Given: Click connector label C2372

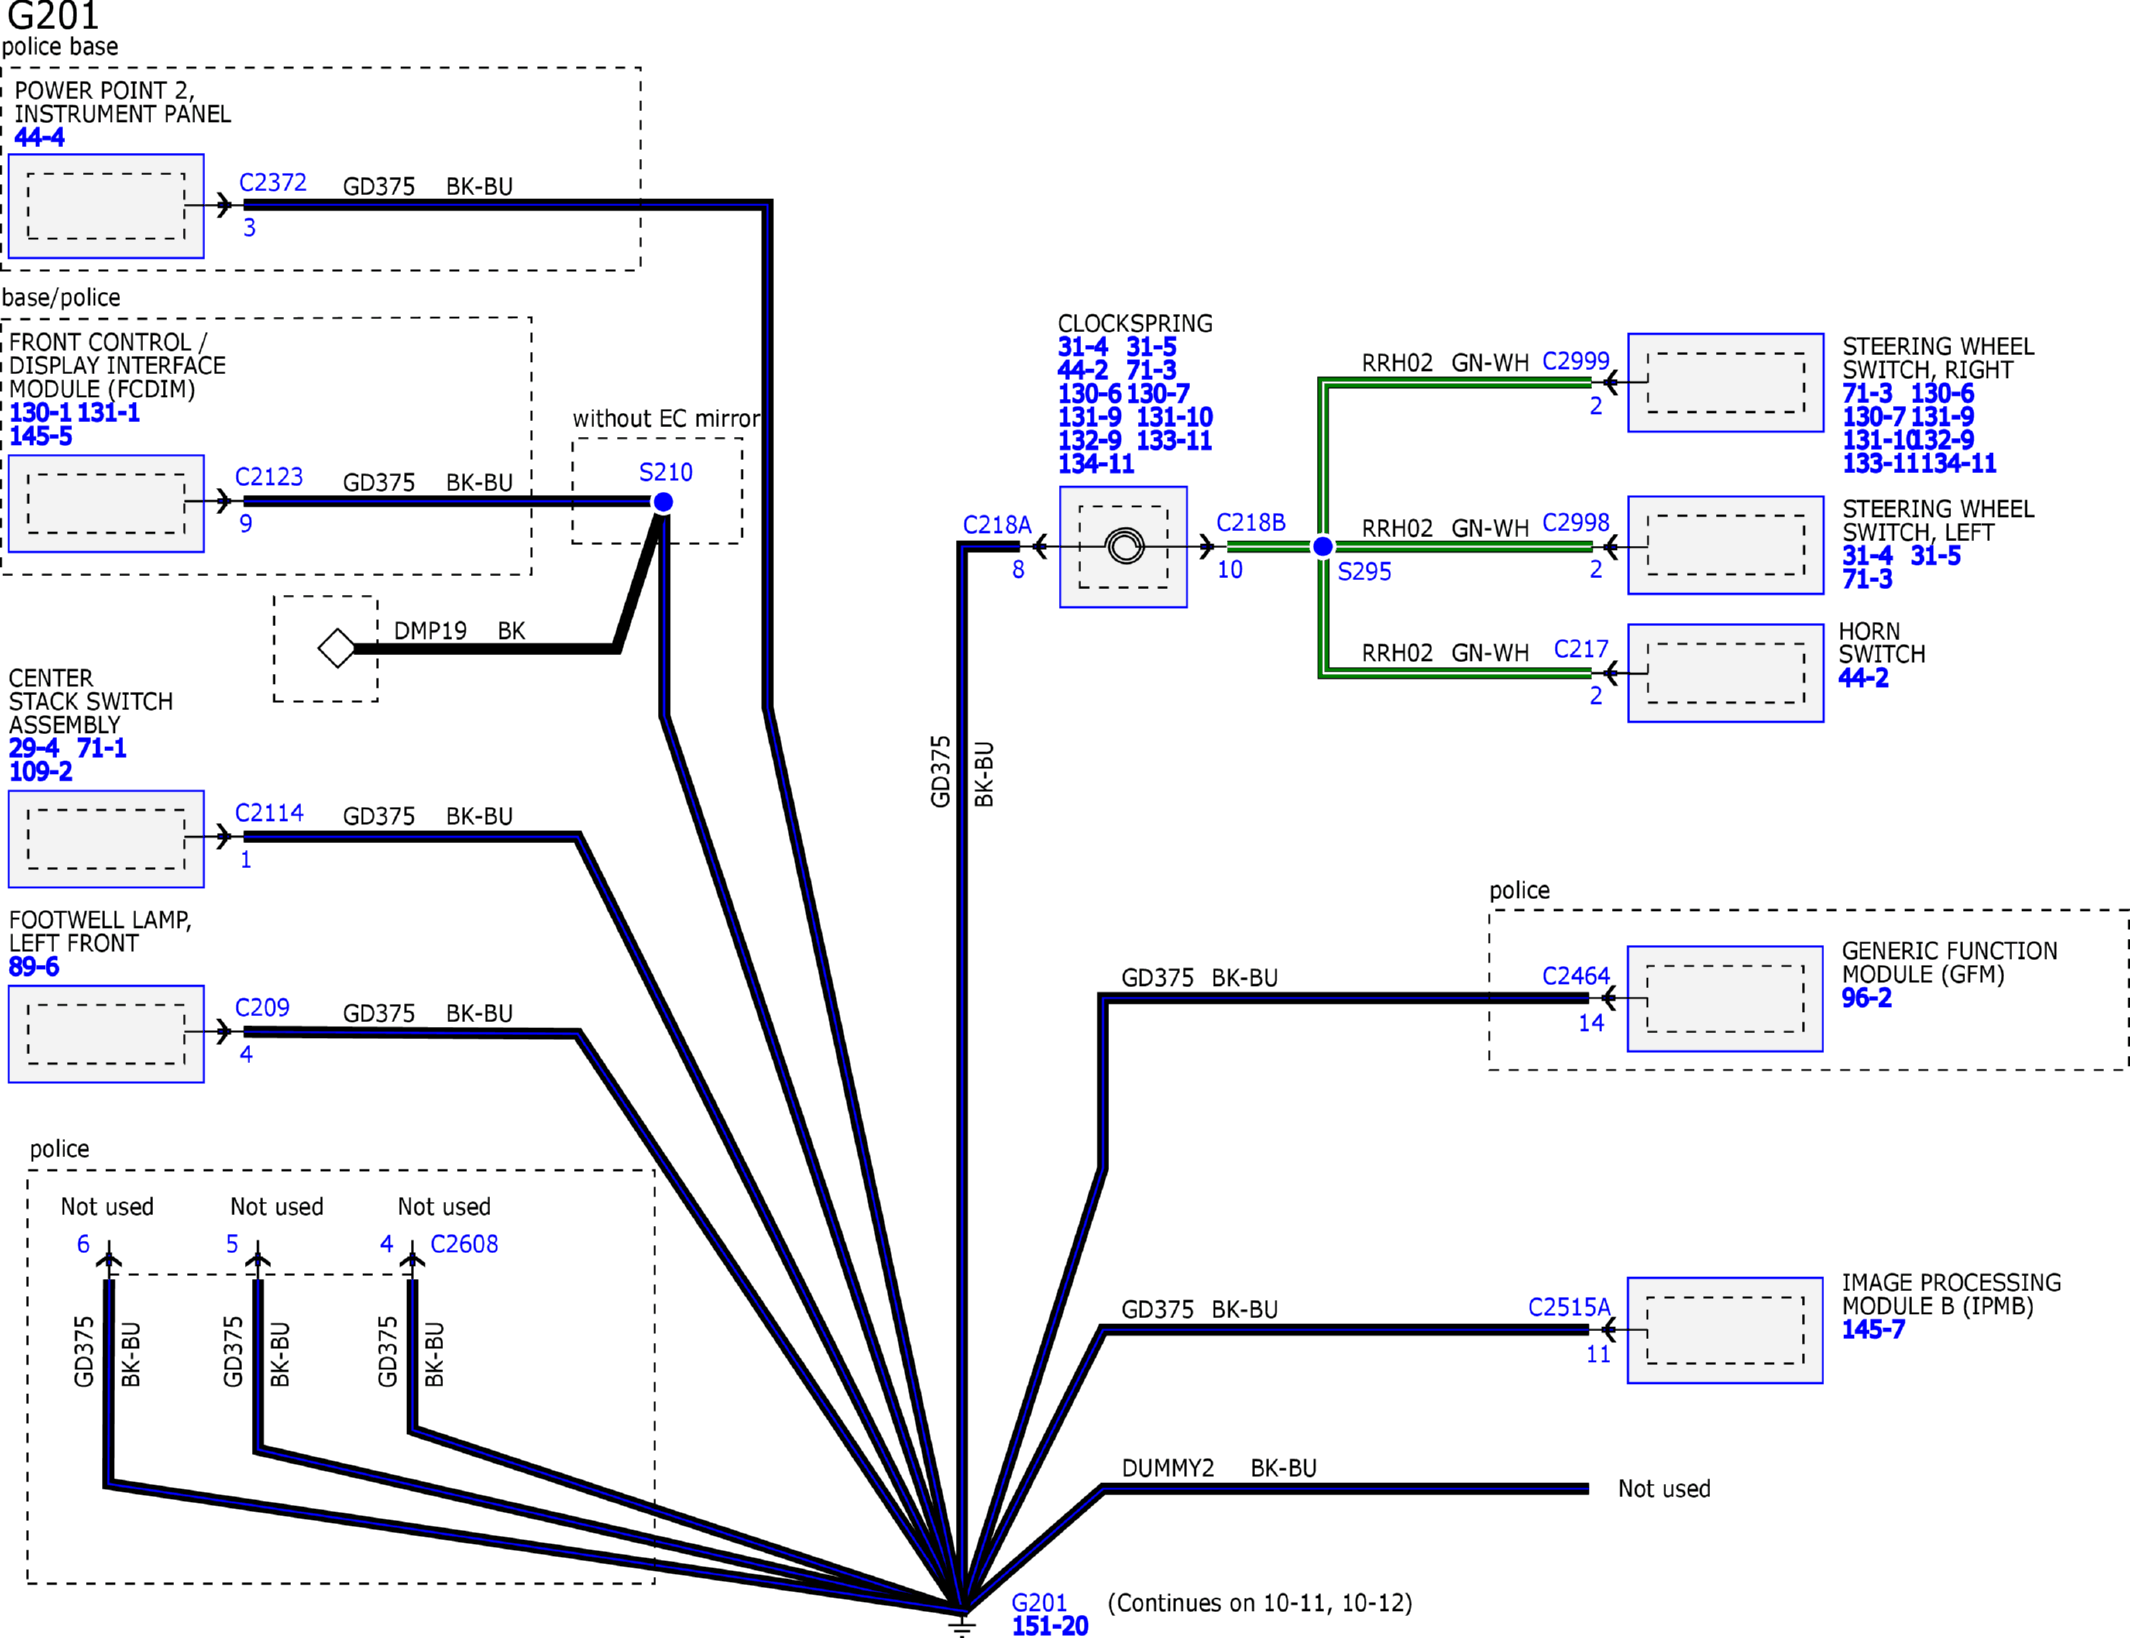Looking at the screenshot, I should point(273,183).
